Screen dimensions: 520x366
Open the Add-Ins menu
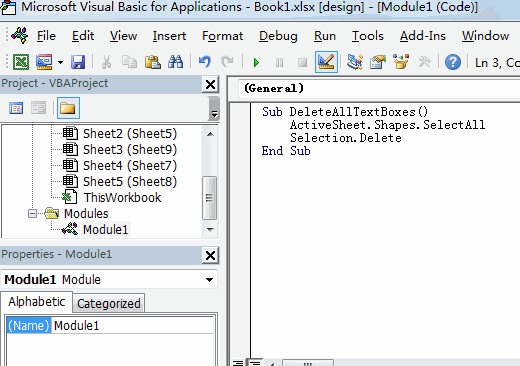click(x=423, y=36)
